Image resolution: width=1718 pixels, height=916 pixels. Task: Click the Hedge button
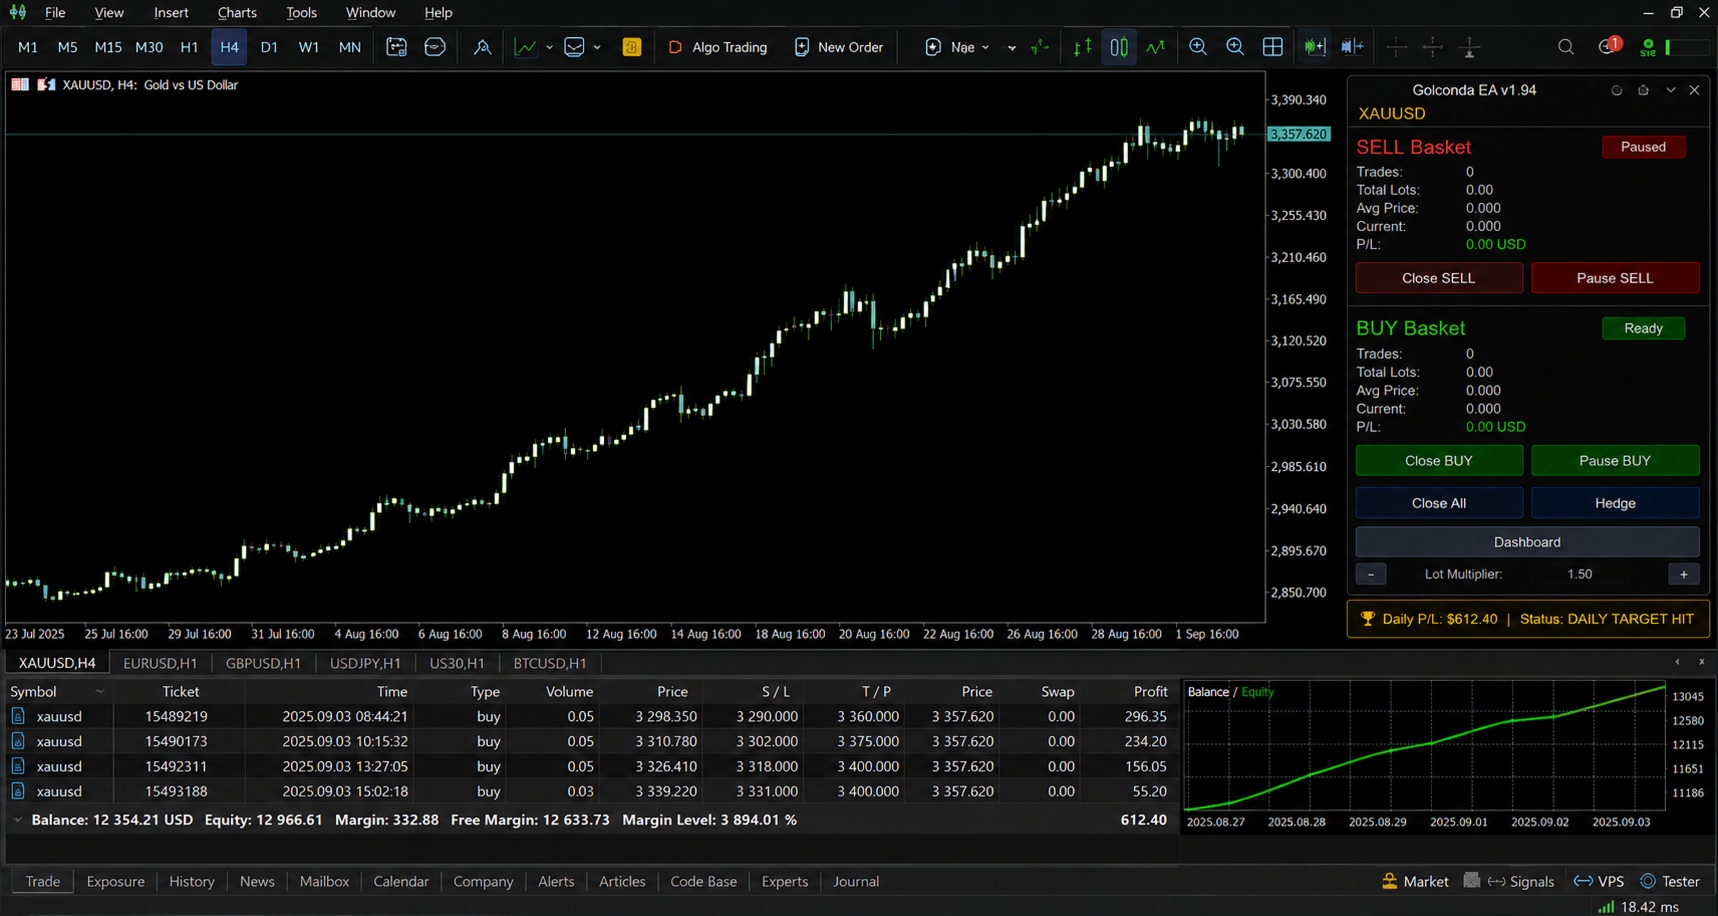click(x=1615, y=503)
